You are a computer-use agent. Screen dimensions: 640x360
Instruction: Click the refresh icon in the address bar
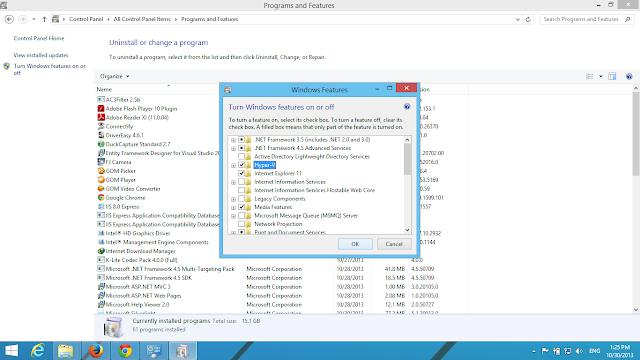[x=528, y=19]
